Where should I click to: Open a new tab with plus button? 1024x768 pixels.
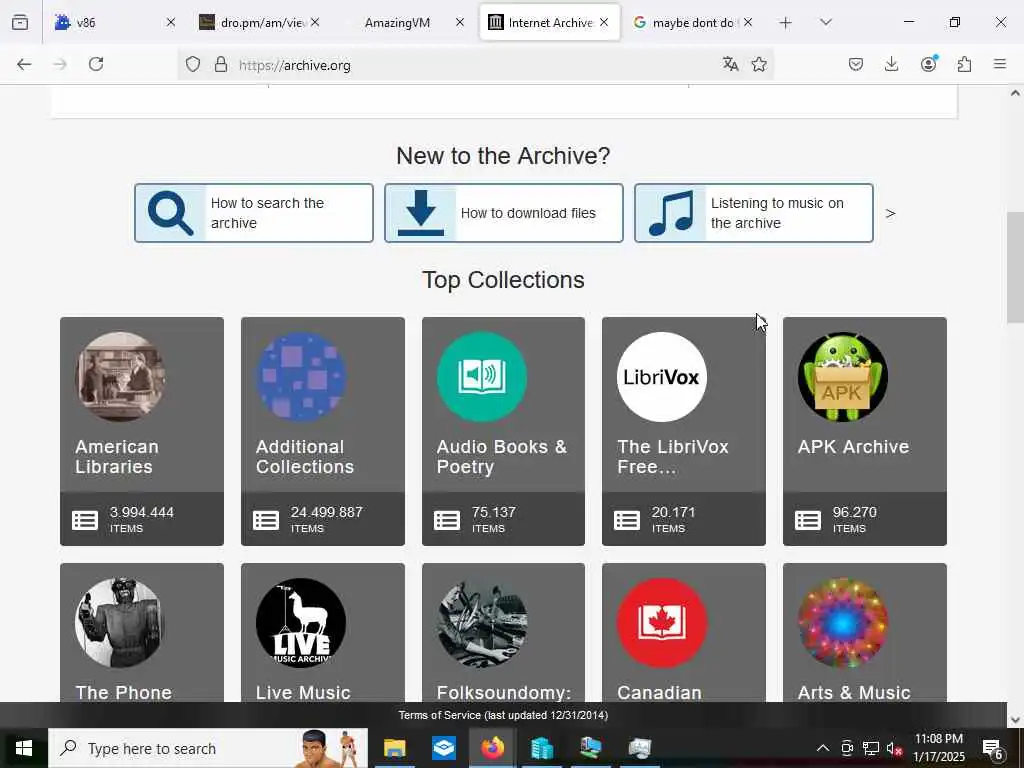point(786,23)
